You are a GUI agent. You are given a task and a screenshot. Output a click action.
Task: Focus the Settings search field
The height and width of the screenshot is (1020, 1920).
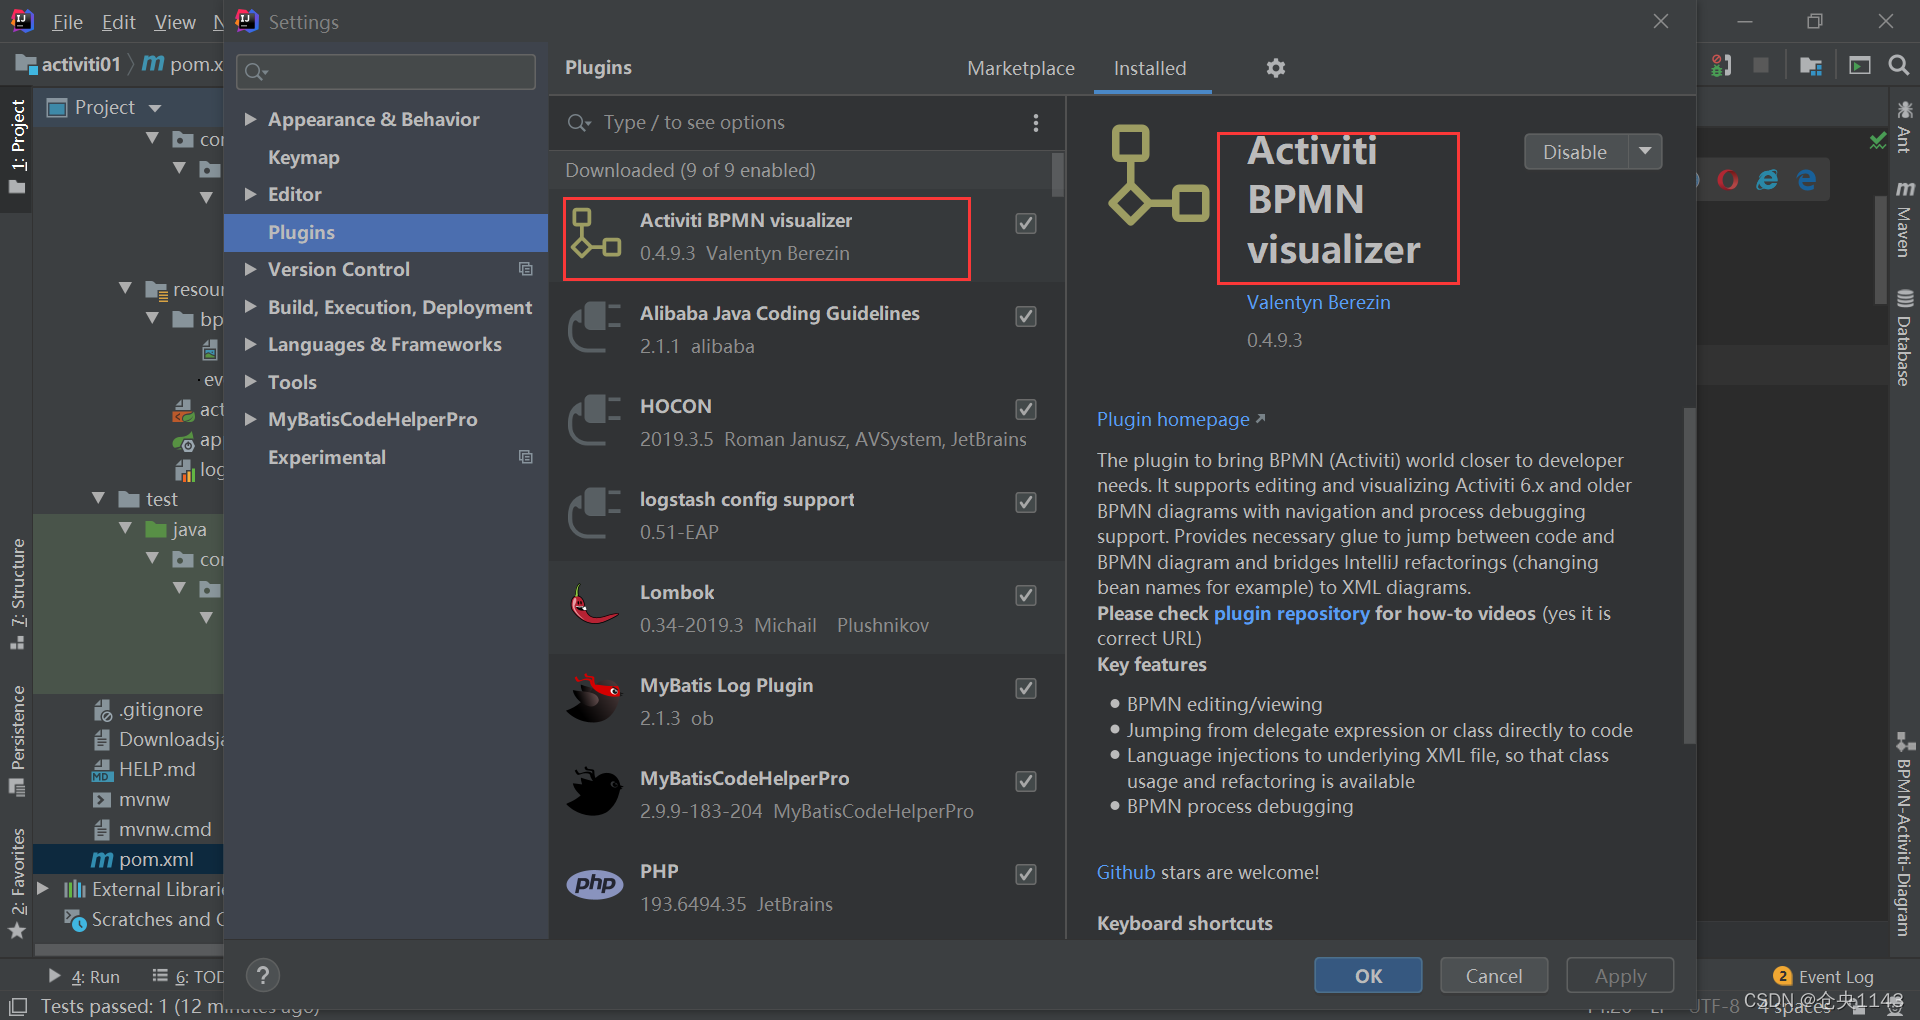point(386,71)
